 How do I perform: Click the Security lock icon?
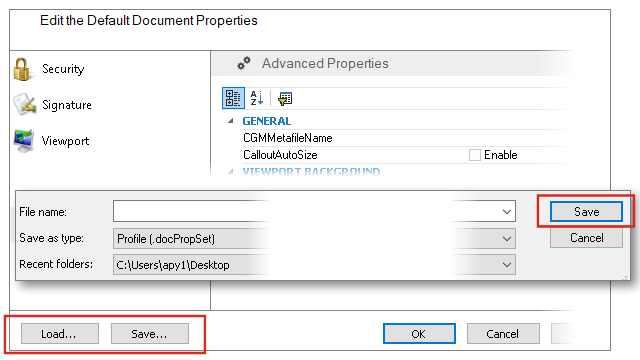[22, 69]
